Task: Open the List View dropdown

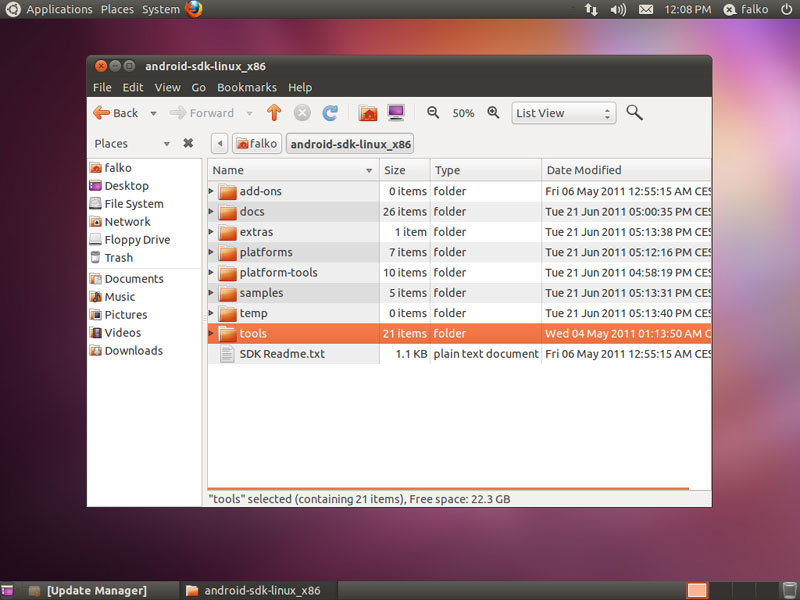Action: click(563, 113)
